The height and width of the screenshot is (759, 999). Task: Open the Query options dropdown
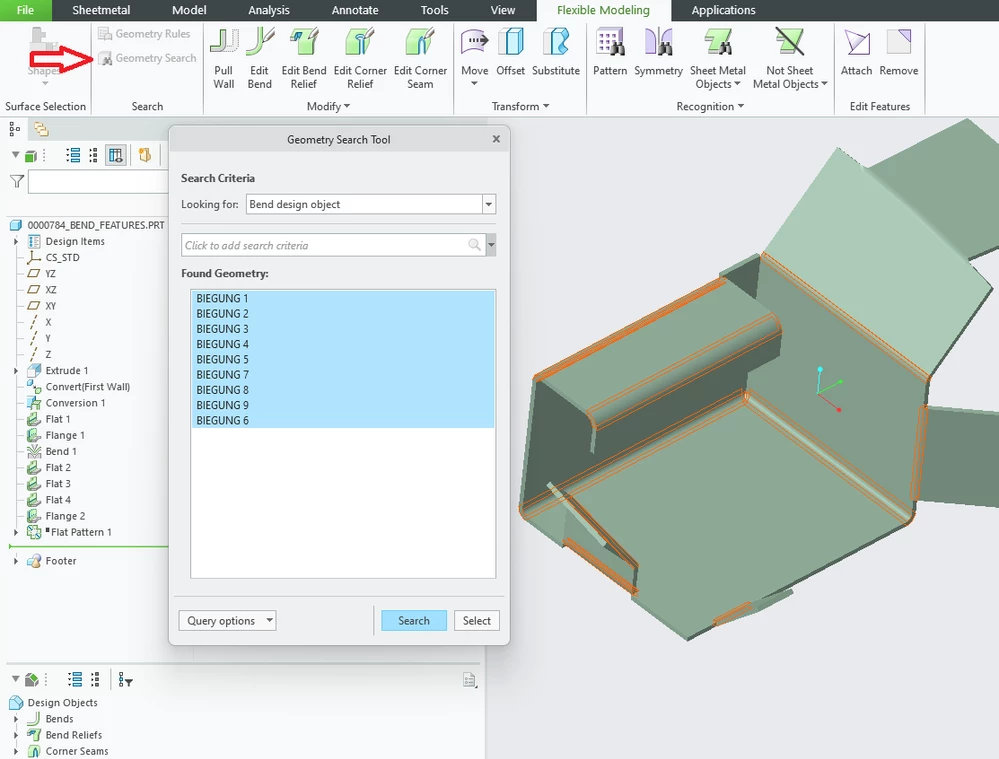coord(227,620)
